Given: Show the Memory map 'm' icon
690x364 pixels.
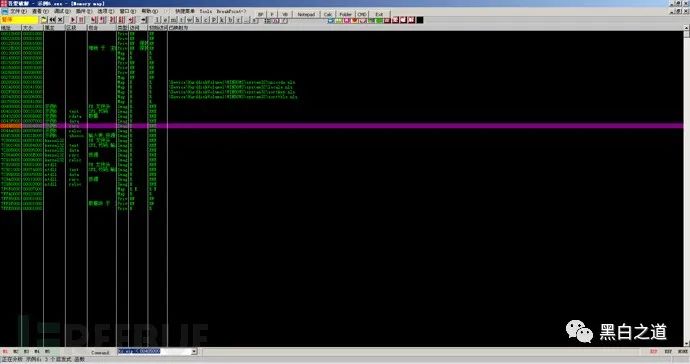Looking at the screenshot, I should click(174, 20).
